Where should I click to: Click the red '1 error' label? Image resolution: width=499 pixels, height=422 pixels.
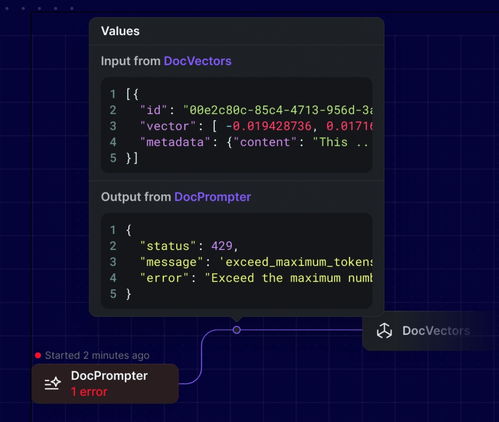pyautogui.click(x=89, y=392)
